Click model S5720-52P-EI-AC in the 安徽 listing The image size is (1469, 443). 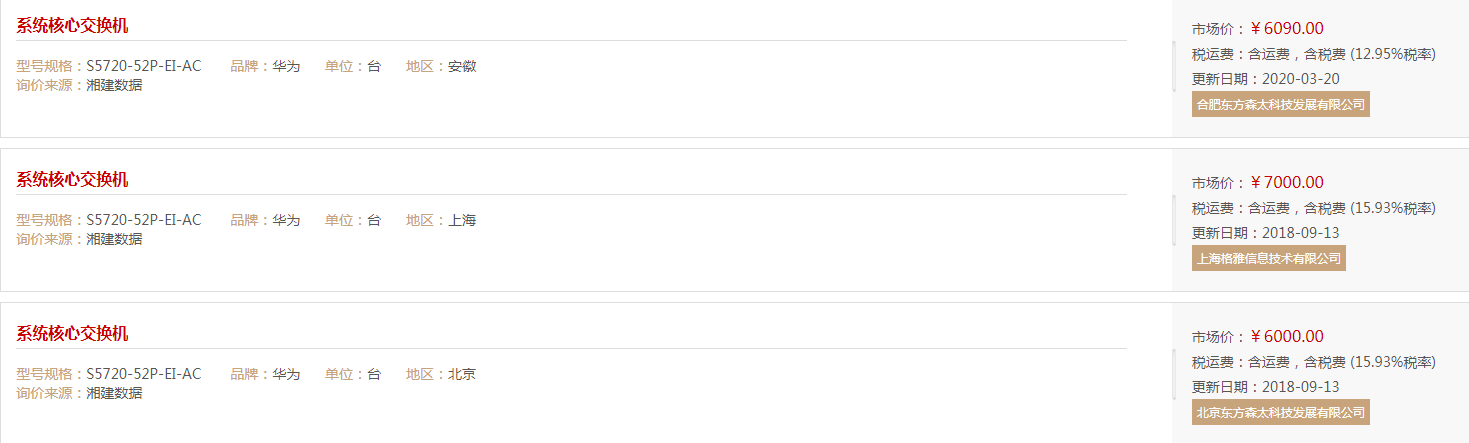click(144, 66)
